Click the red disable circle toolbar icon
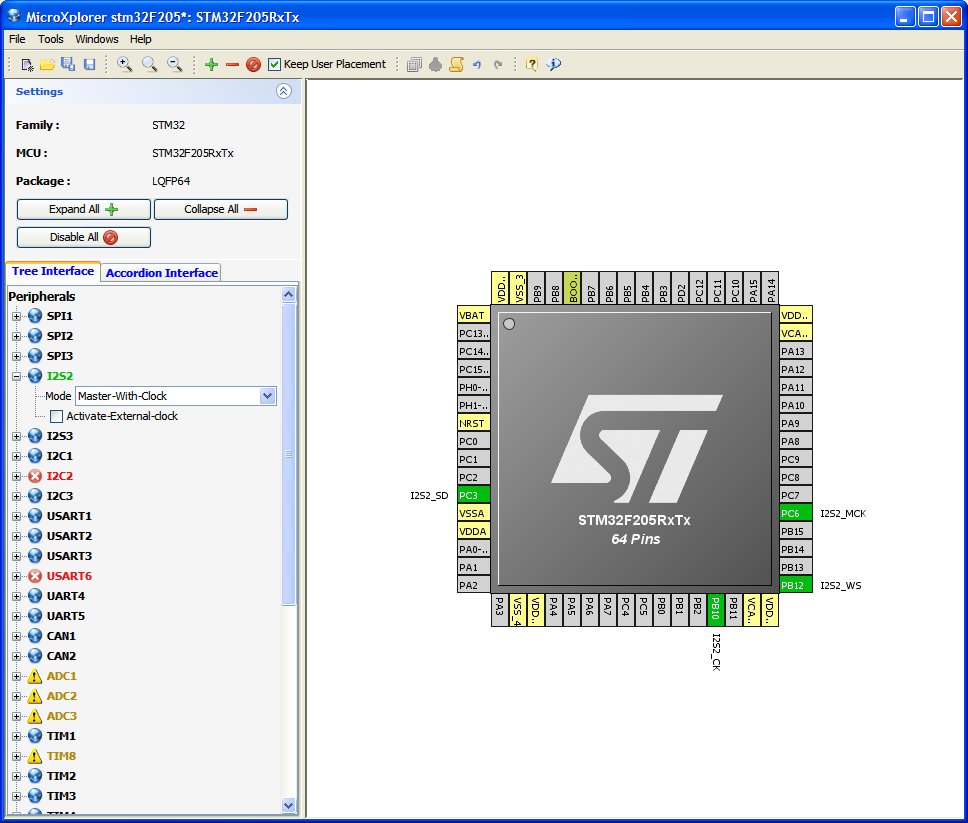The image size is (968, 823). 253,64
